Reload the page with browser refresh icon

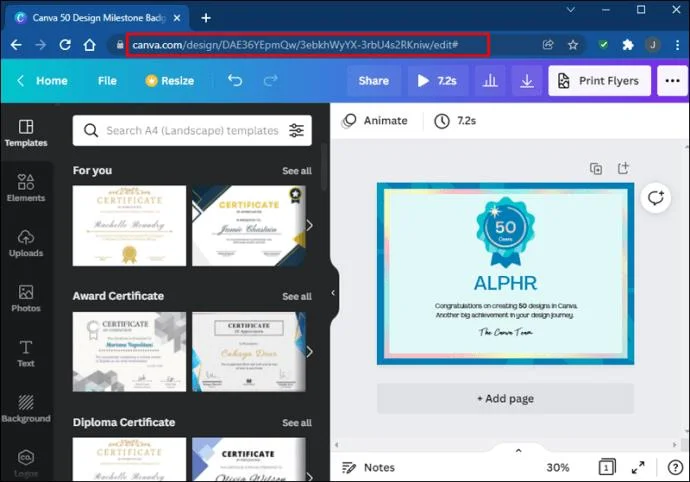click(x=65, y=44)
